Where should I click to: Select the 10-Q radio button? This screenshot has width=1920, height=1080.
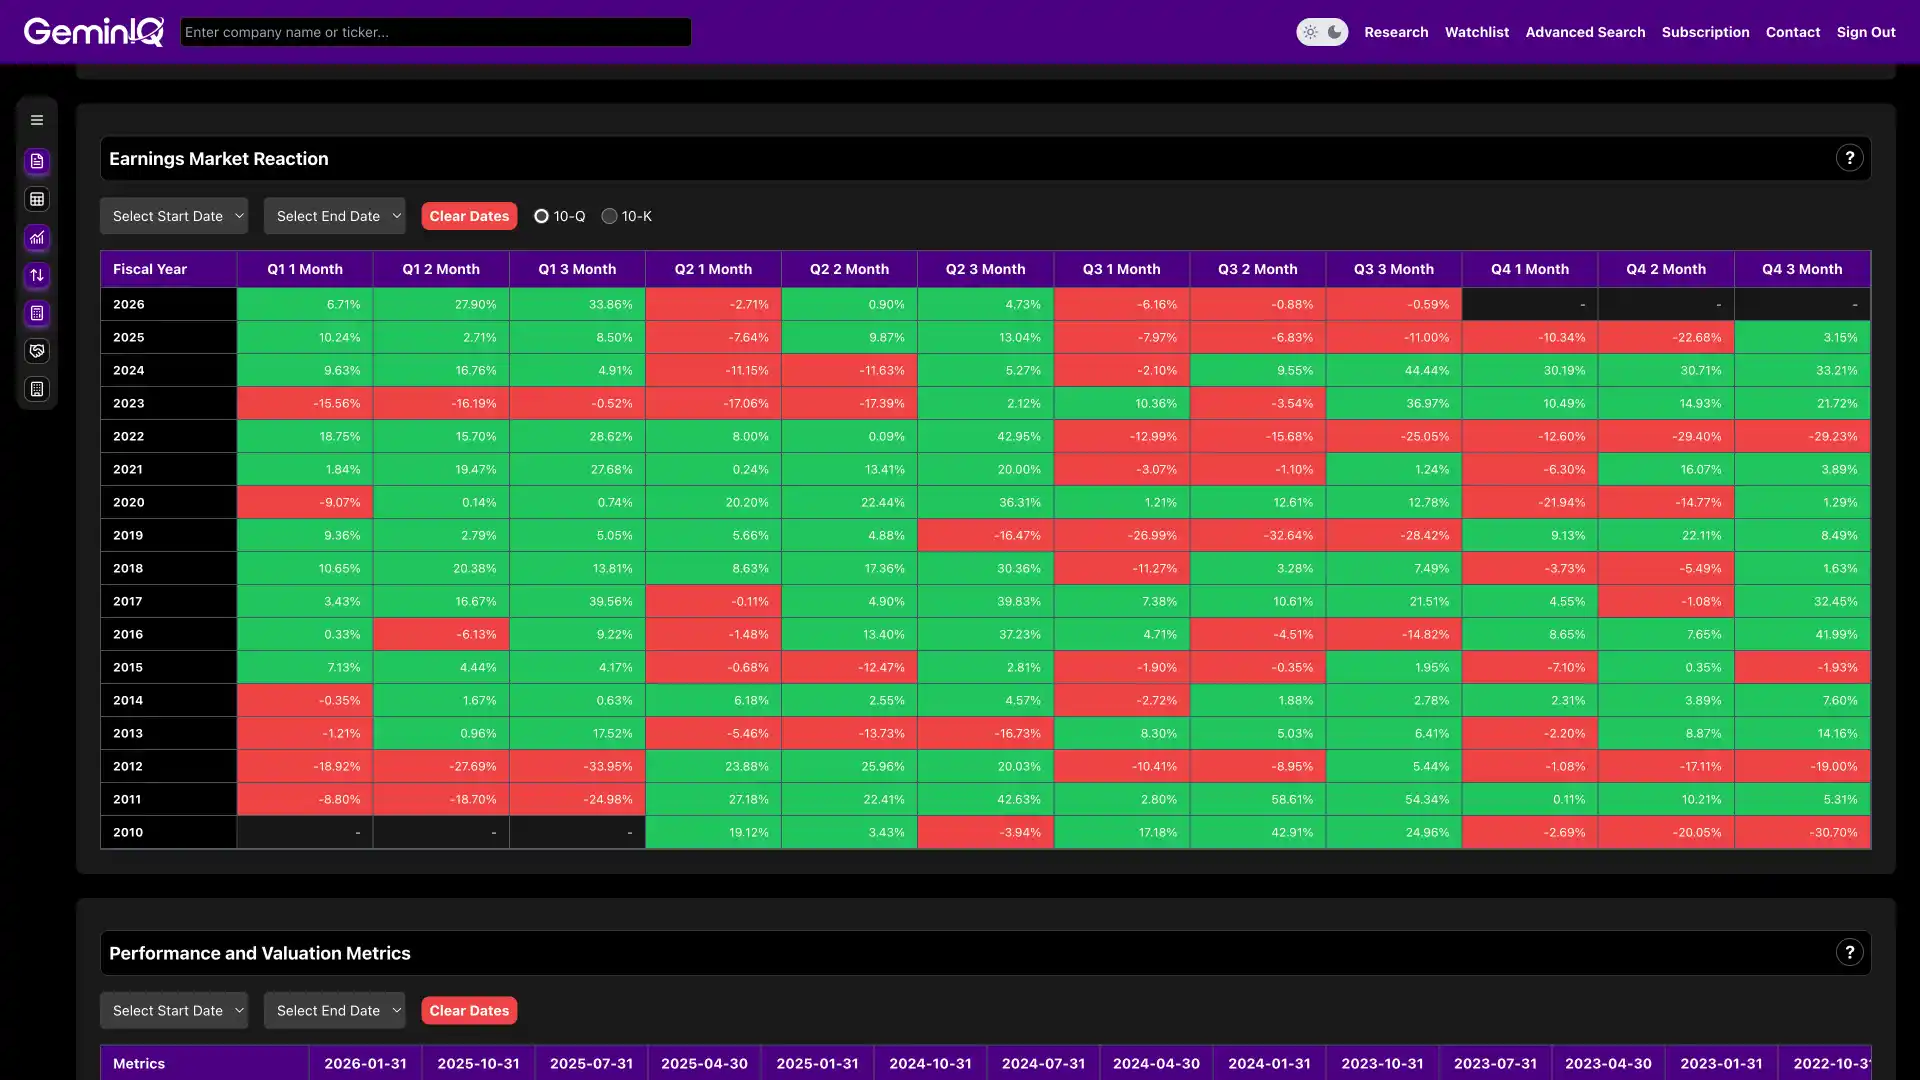[541, 216]
